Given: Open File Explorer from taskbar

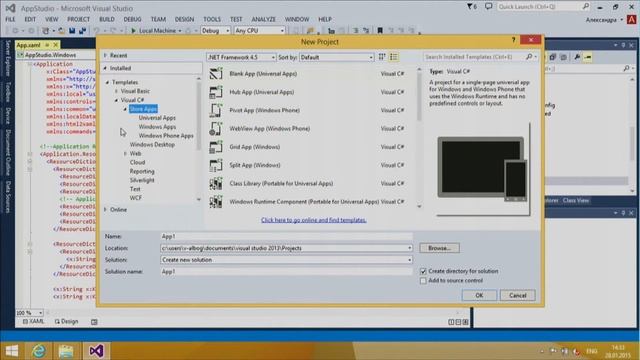Looking at the screenshot, I should (x=65, y=351).
